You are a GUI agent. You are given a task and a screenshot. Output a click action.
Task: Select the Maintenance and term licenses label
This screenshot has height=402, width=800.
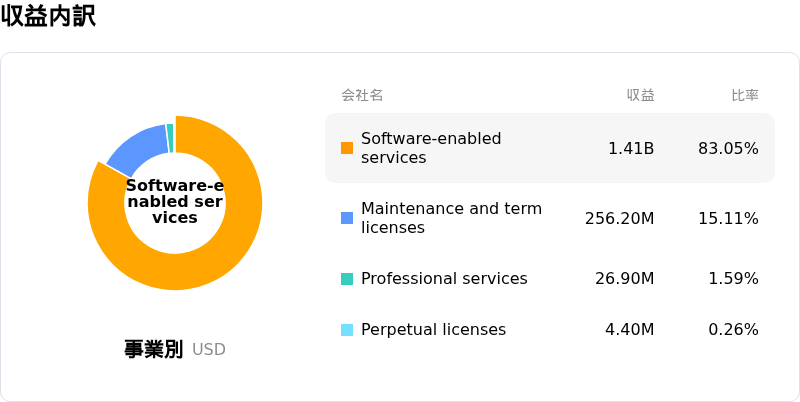(452, 218)
